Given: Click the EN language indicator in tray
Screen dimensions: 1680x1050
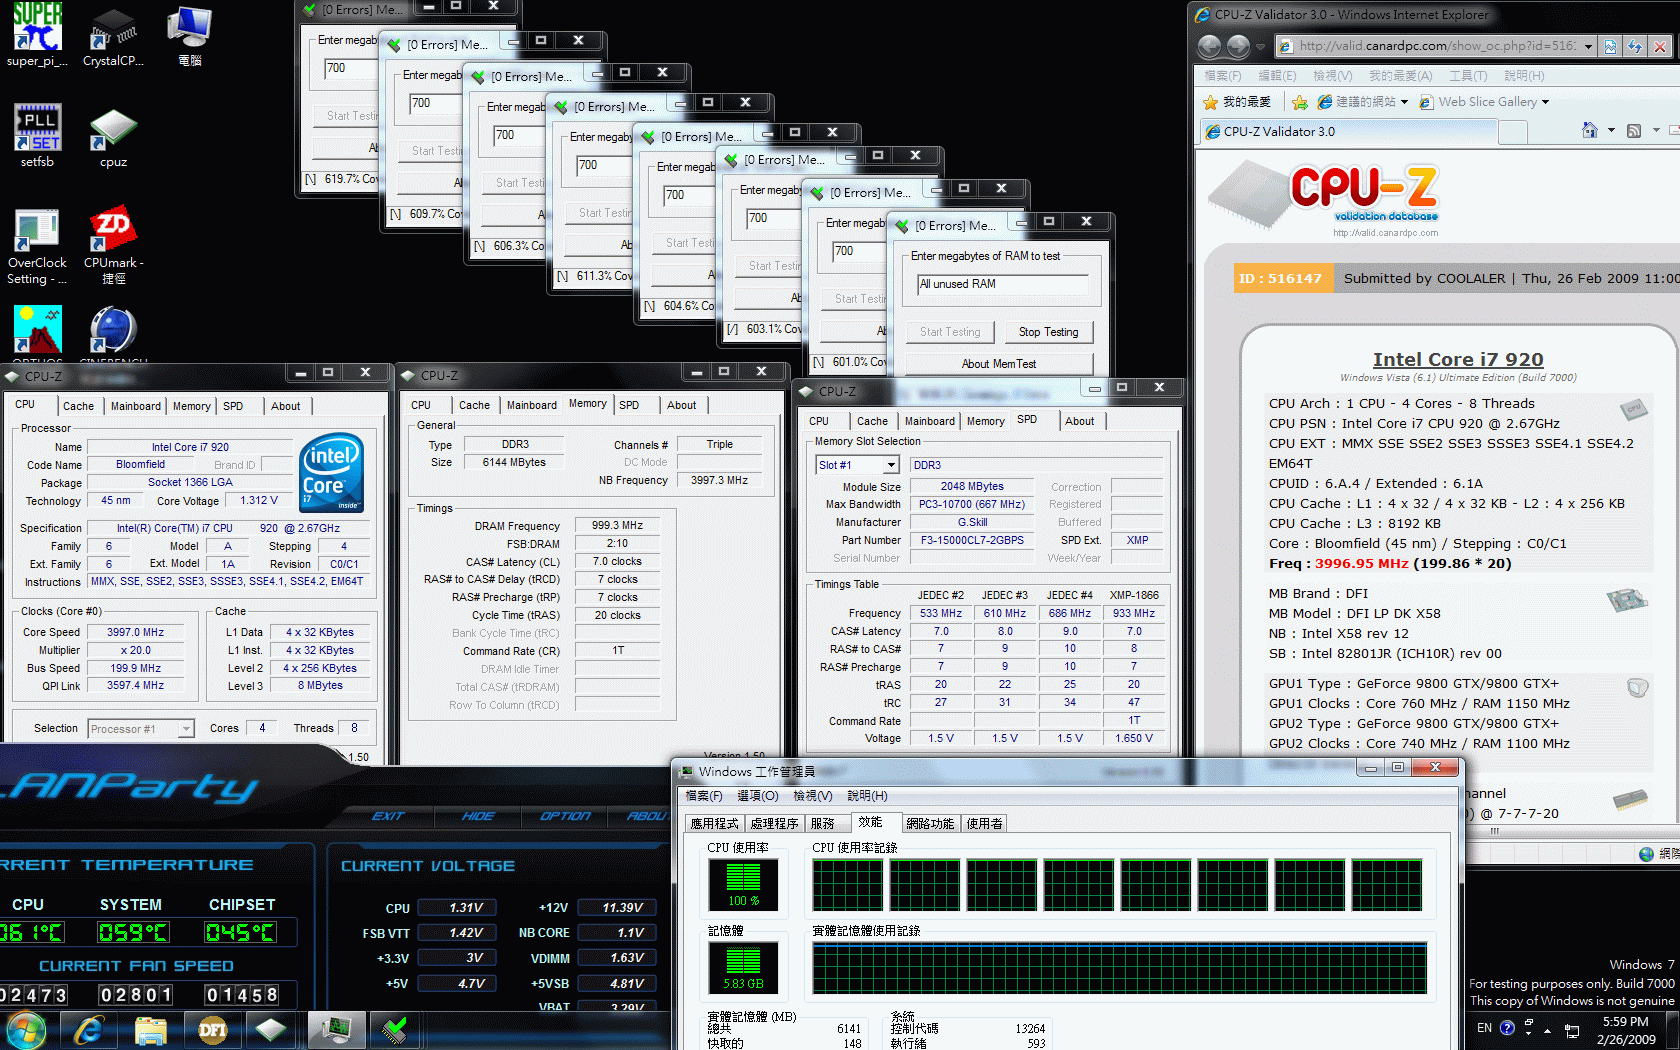Looking at the screenshot, I should click(1484, 1027).
